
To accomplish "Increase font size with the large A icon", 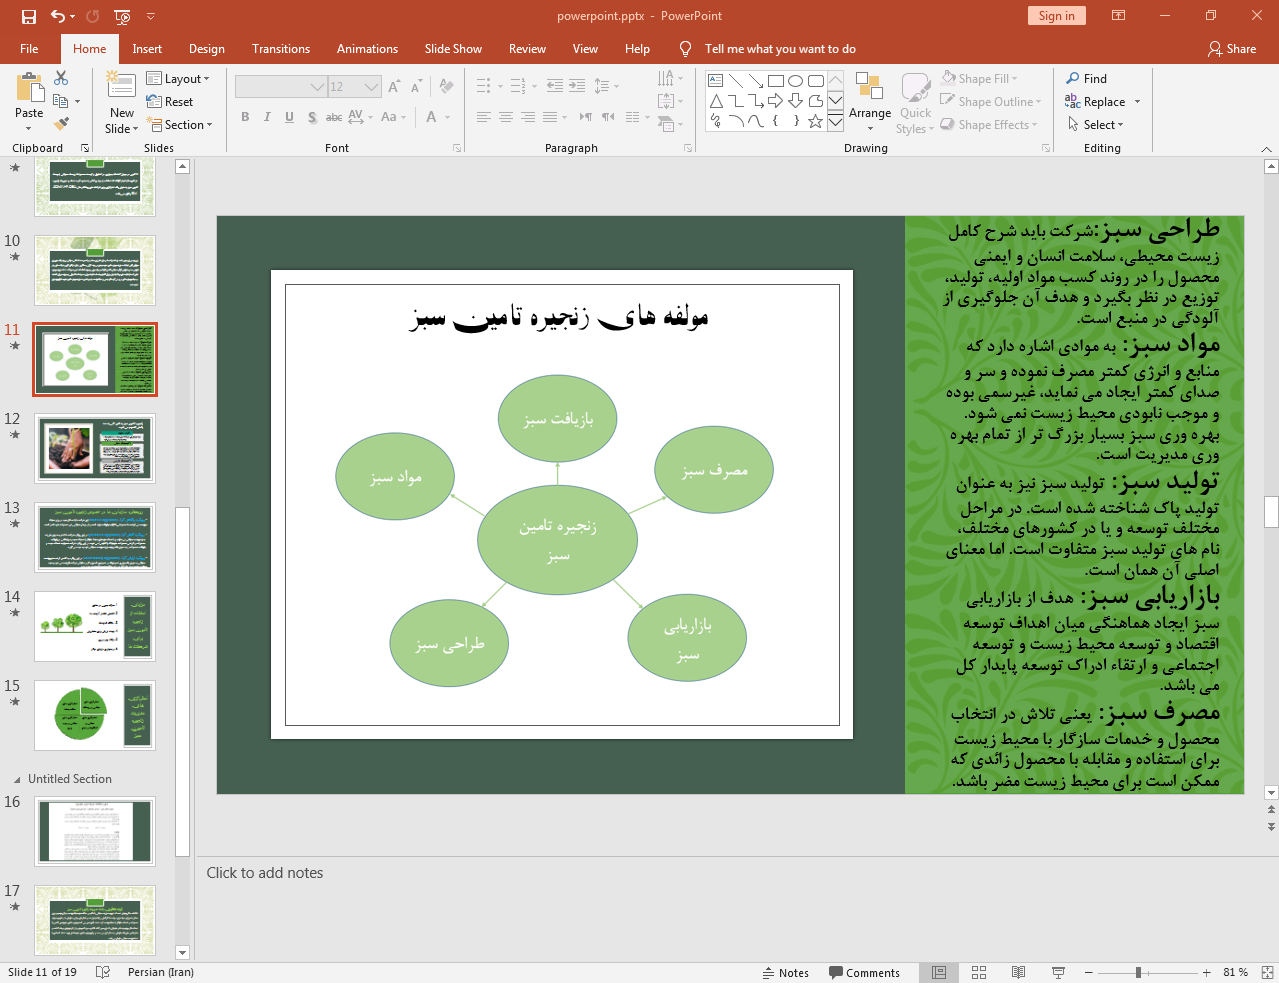I will tap(394, 87).
